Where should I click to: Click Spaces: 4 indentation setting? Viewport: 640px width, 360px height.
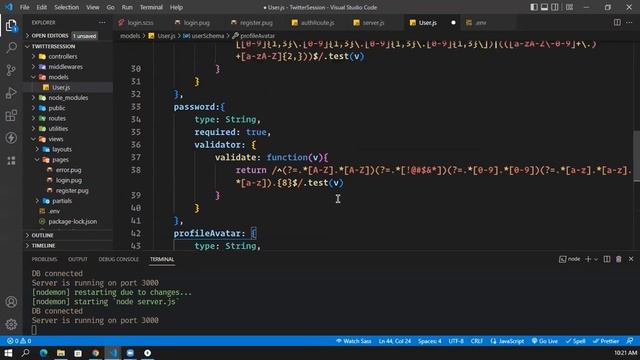pyautogui.click(x=429, y=341)
